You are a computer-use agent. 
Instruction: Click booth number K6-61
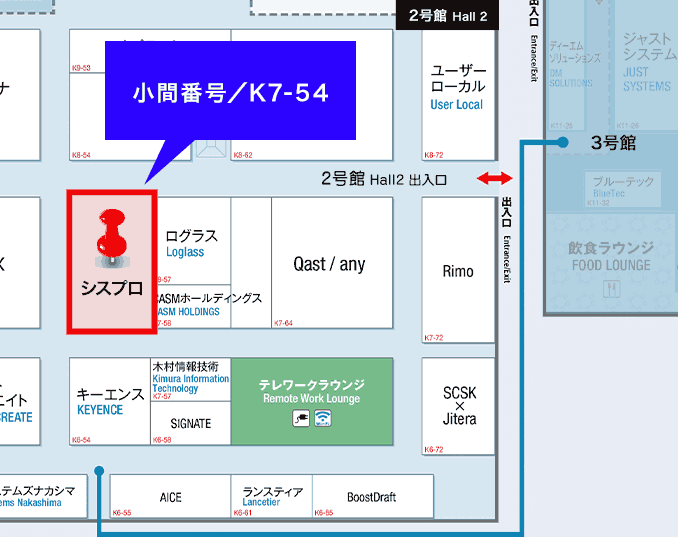point(243,513)
